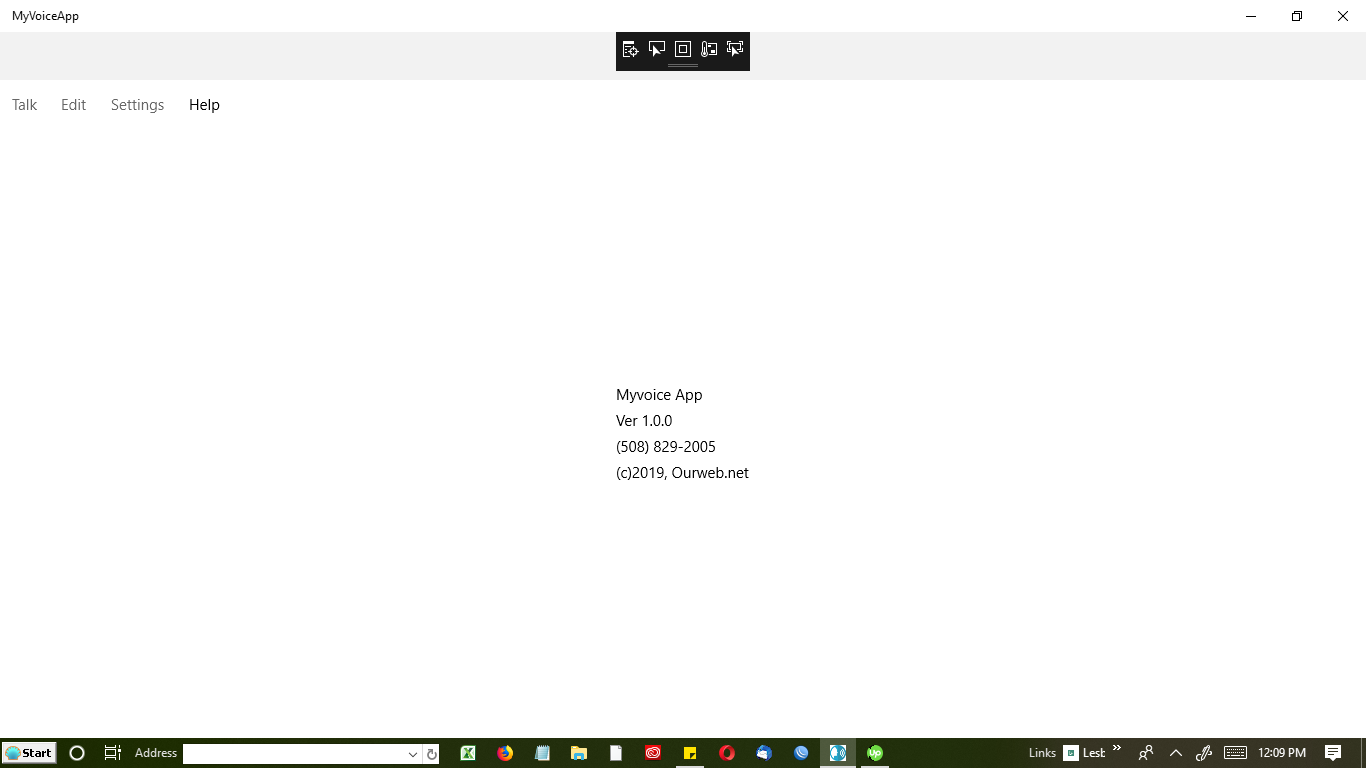Select the screen pointer capture tool
This screenshot has width=1366, height=768.
657,48
